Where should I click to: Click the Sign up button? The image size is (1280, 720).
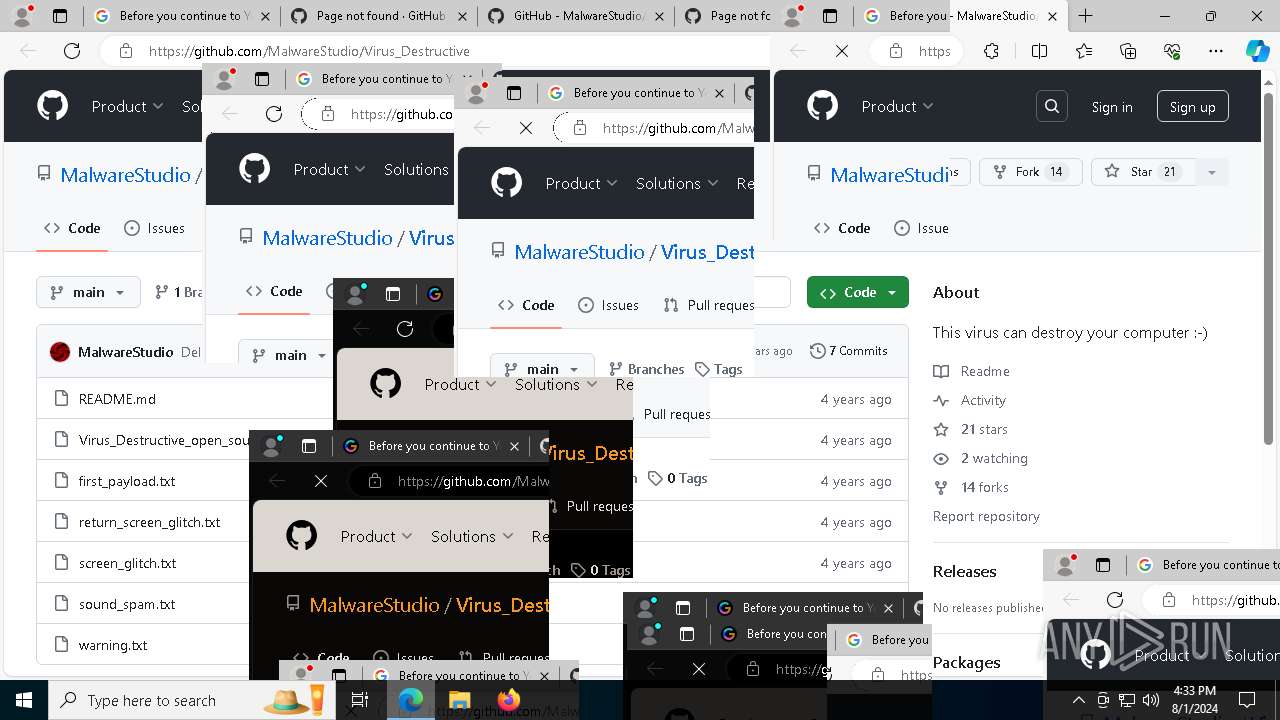pyautogui.click(x=1192, y=107)
